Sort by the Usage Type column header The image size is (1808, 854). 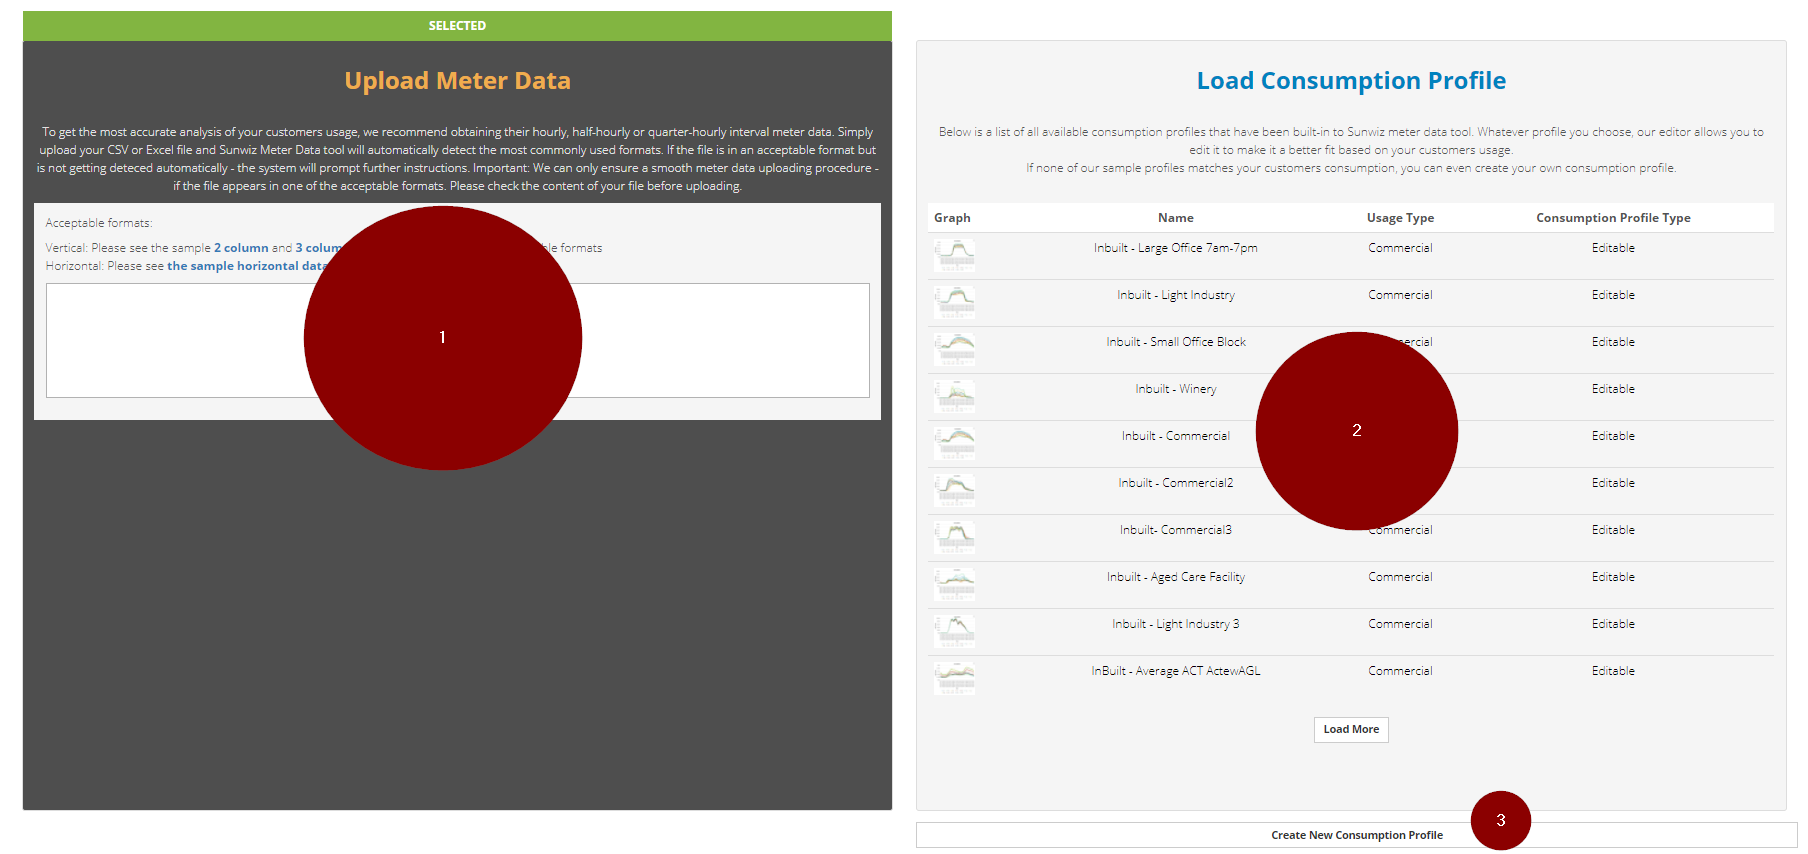pos(1400,218)
